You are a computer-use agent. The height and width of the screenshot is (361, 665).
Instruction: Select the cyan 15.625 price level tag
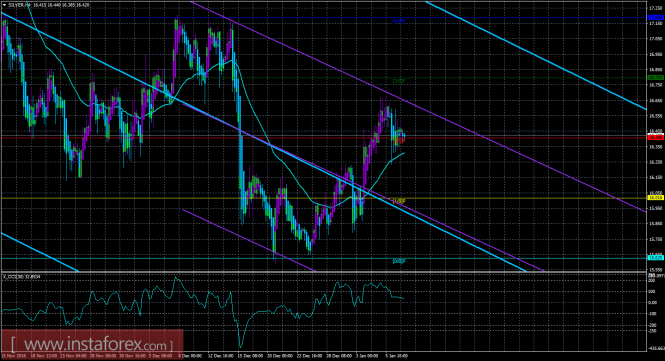click(656, 258)
